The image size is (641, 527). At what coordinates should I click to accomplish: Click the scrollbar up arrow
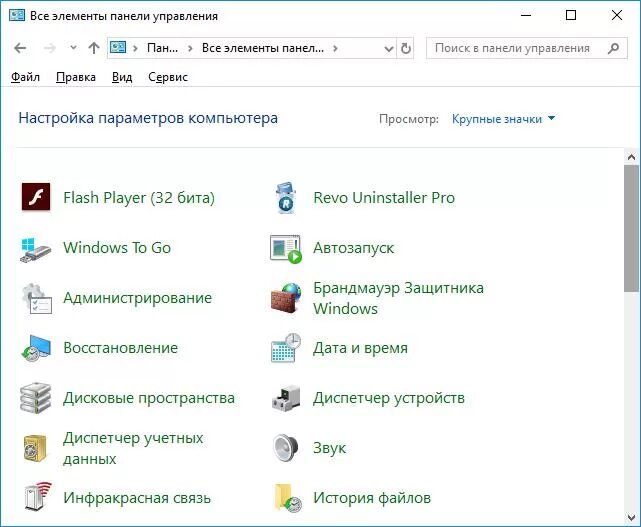pos(631,157)
